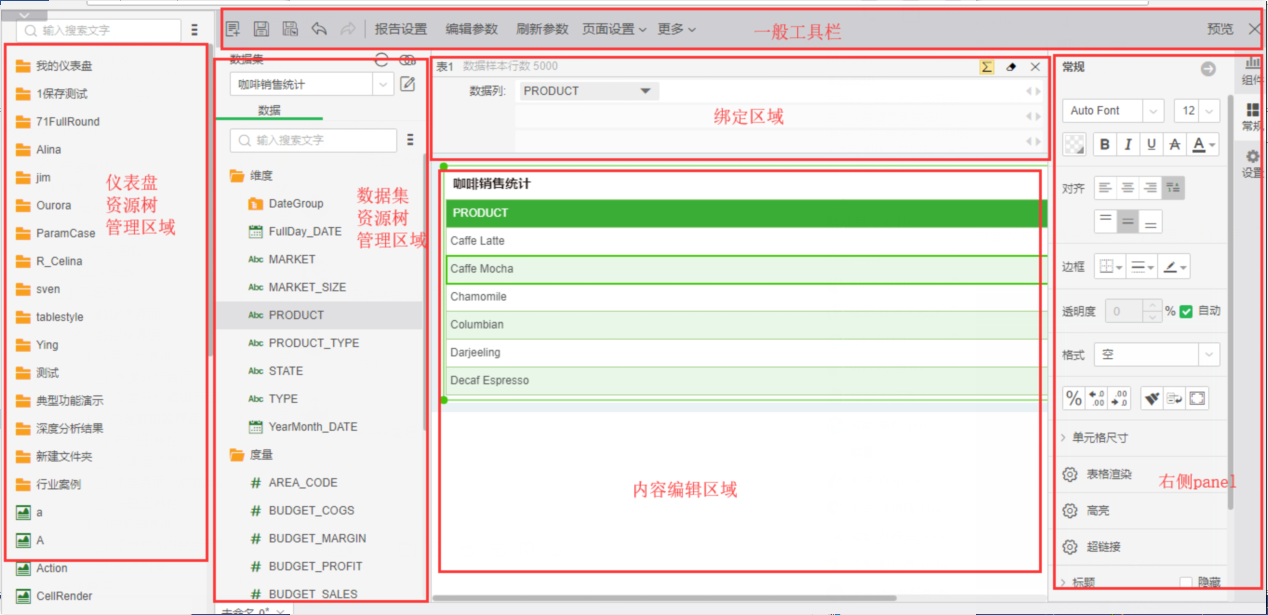Select center horizontal alignment
Image resolution: width=1268 pixels, height=615 pixels.
1127,187
